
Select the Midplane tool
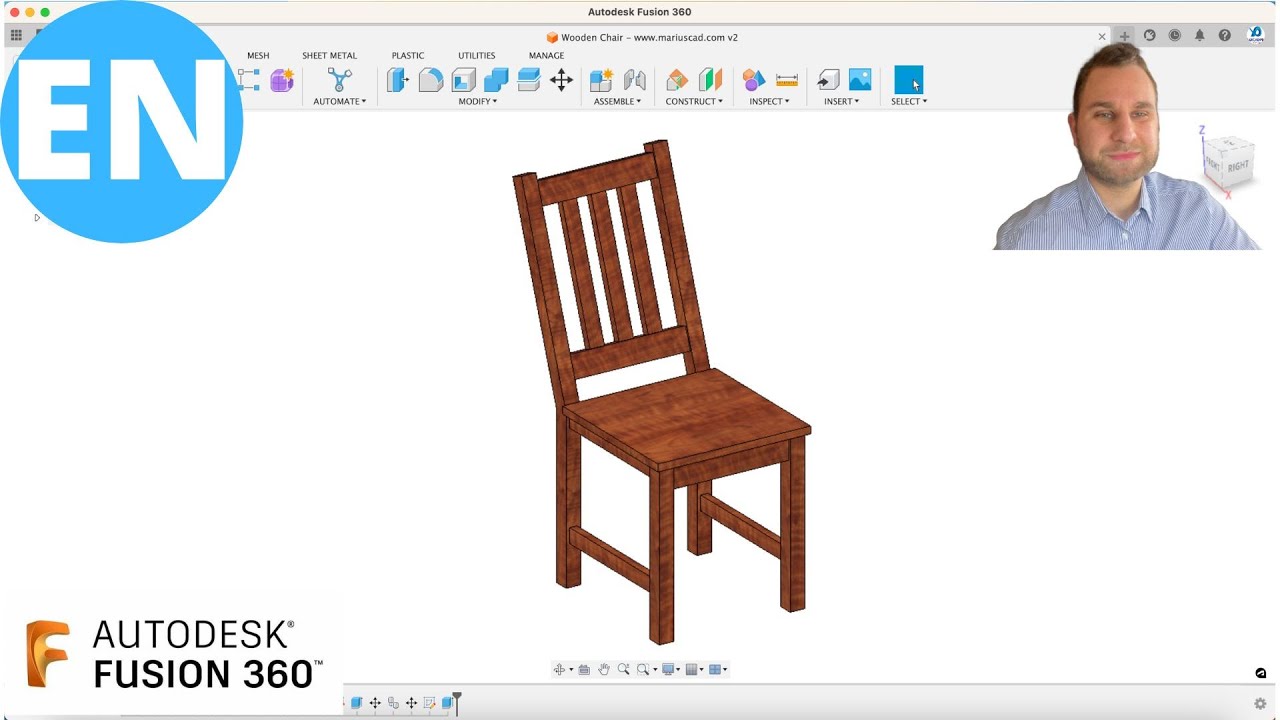[710, 80]
